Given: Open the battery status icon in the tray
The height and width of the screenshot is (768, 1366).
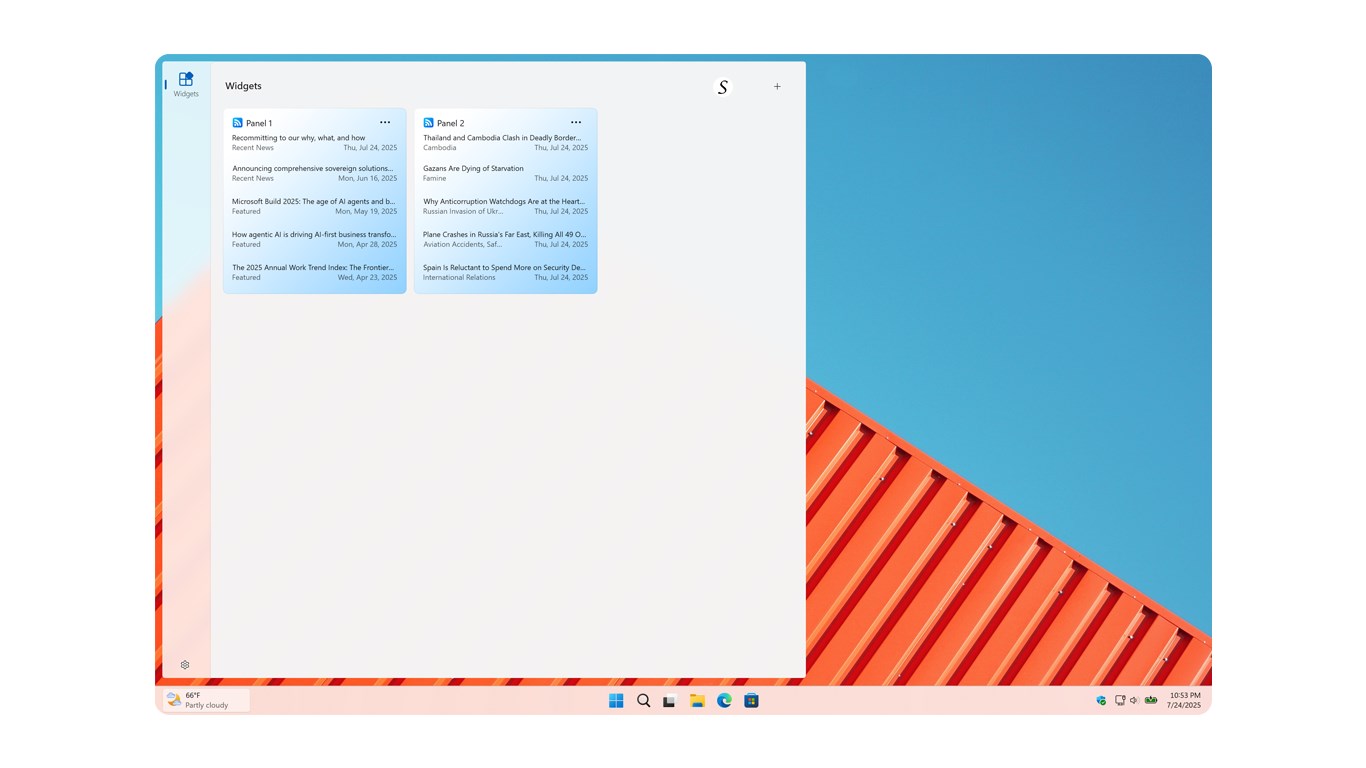Looking at the screenshot, I should (x=1150, y=700).
